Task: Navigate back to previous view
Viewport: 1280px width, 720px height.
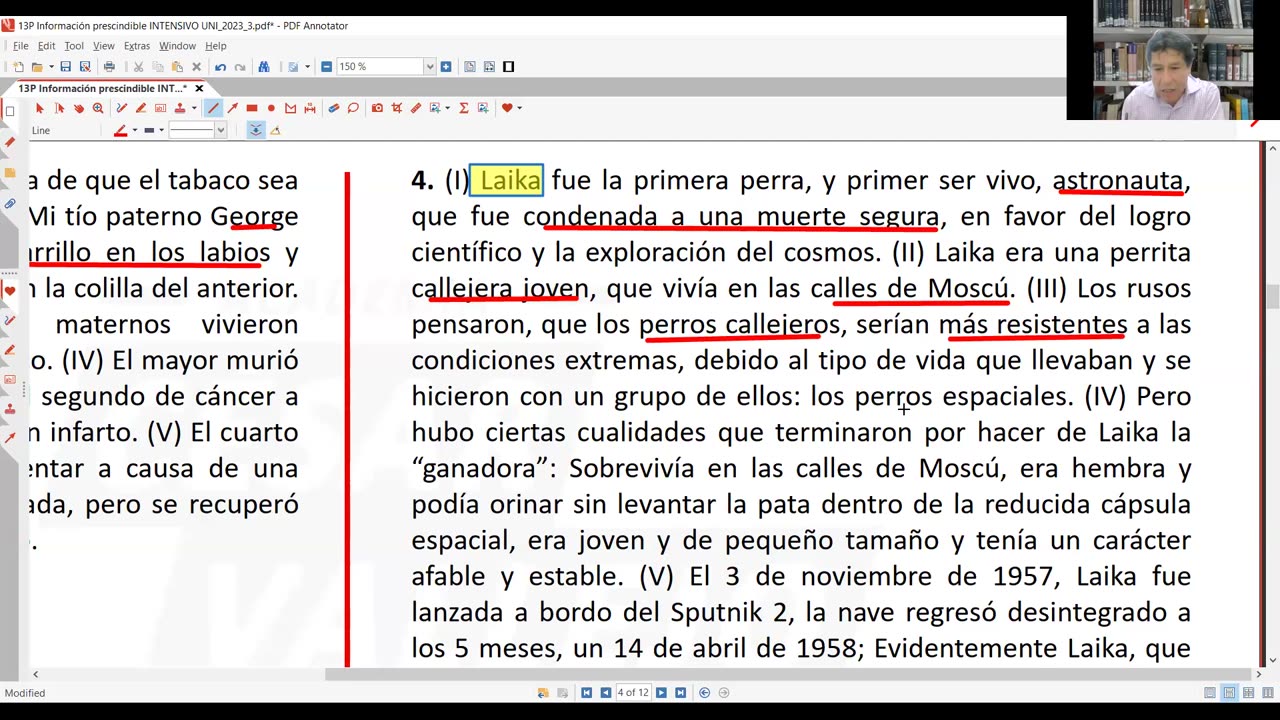Action: click(705, 692)
